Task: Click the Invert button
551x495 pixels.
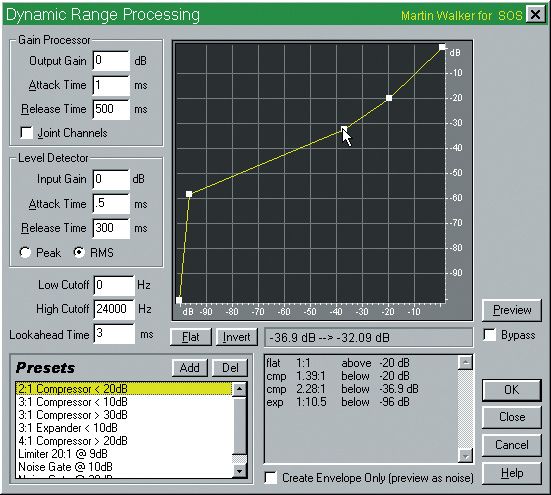Action: coord(236,337)
